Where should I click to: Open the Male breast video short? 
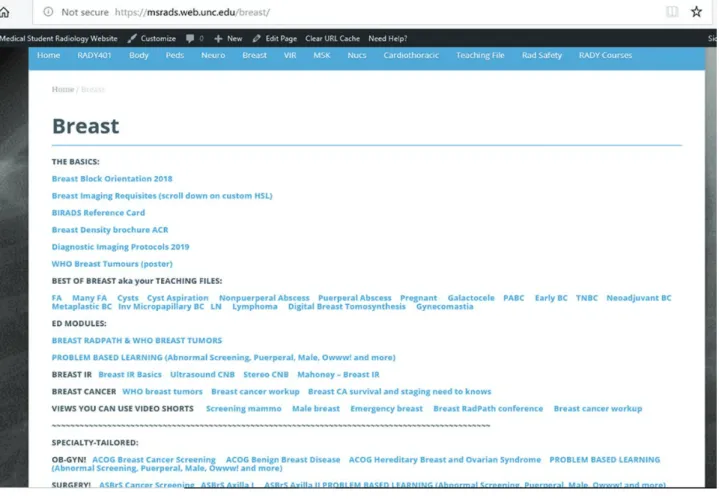pos(316,409)
